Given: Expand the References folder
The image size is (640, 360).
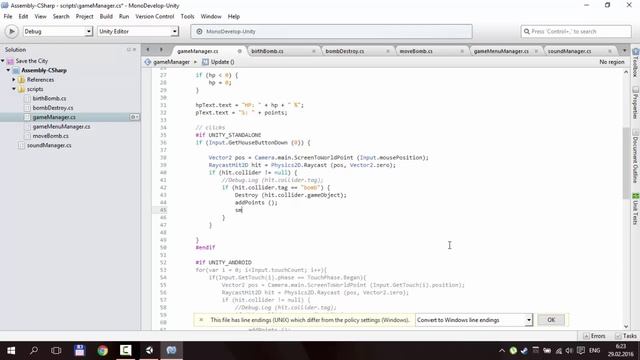Looking at the screenshot, I should (x=14, y=80).
